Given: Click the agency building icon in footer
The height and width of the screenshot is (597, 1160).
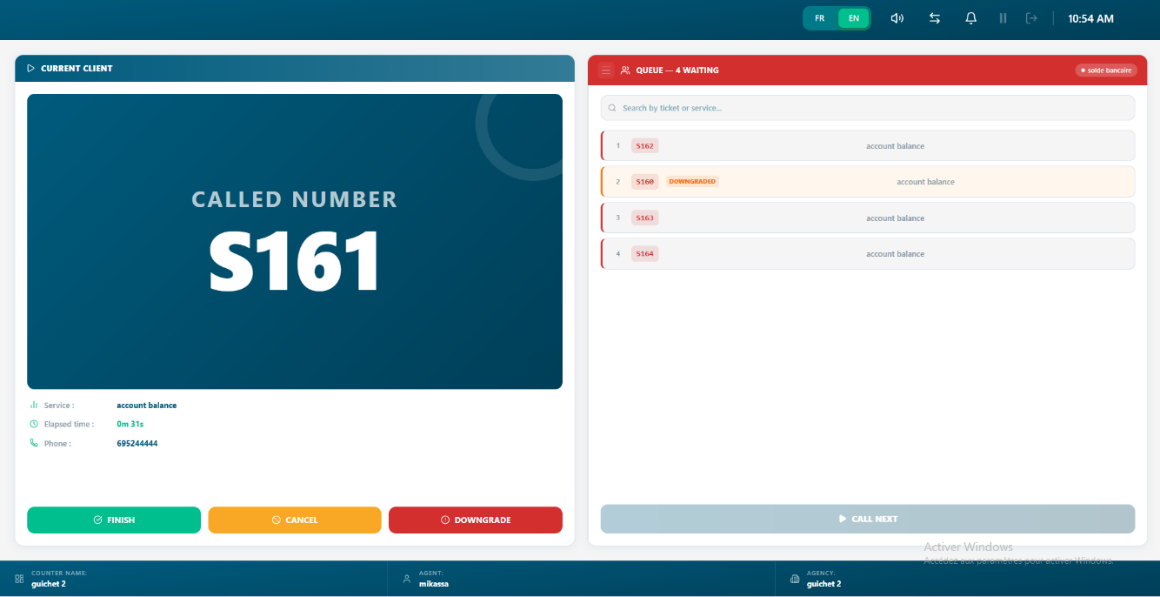Looking at the screenshot, I should click(x=795, y=579).
